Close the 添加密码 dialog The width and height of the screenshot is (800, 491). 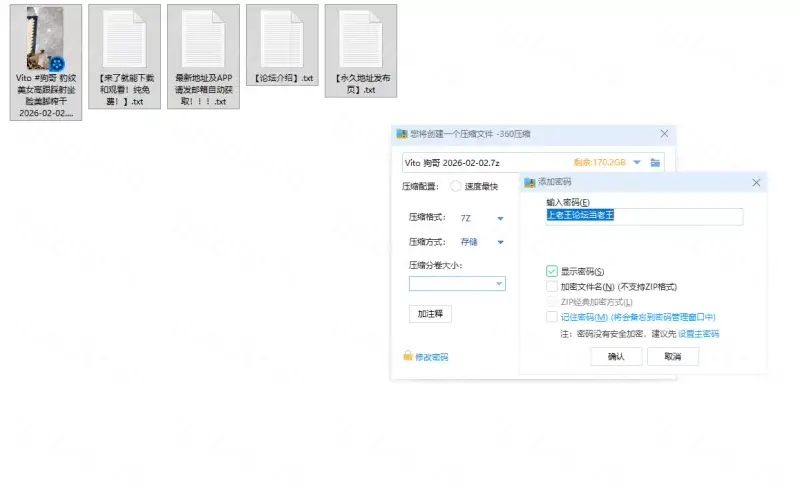click(756, 183)
